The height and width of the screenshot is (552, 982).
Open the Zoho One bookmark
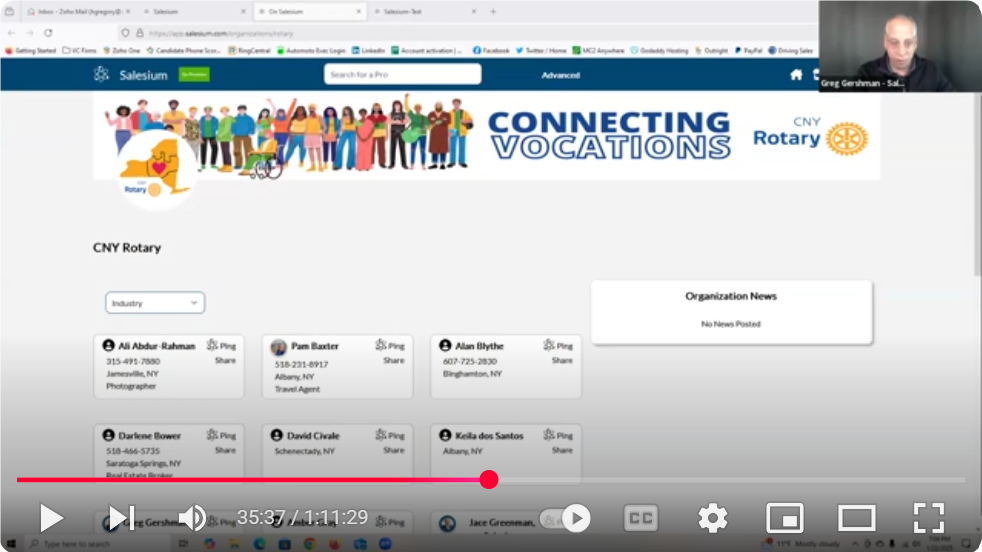122,50
